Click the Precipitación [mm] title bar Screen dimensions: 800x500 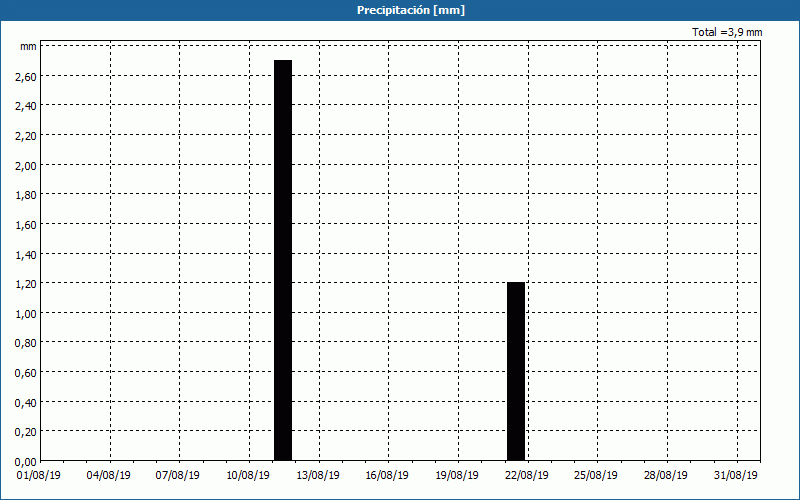tap(400, 10)
